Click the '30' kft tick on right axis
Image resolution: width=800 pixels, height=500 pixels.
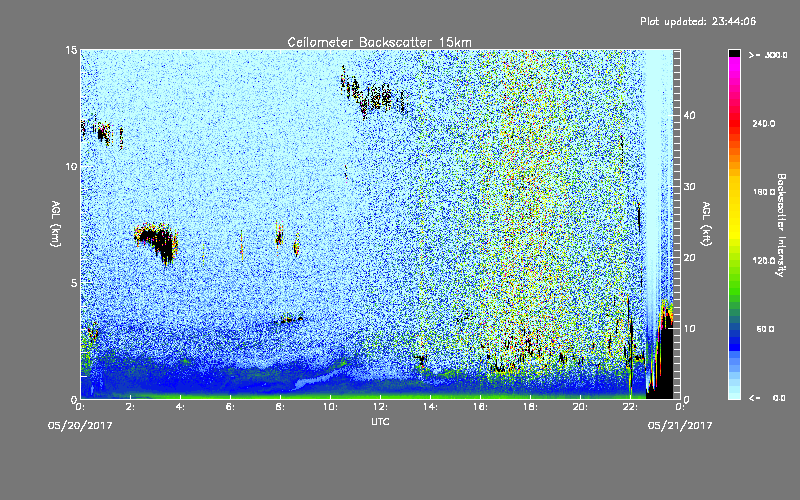pos(689,187)
